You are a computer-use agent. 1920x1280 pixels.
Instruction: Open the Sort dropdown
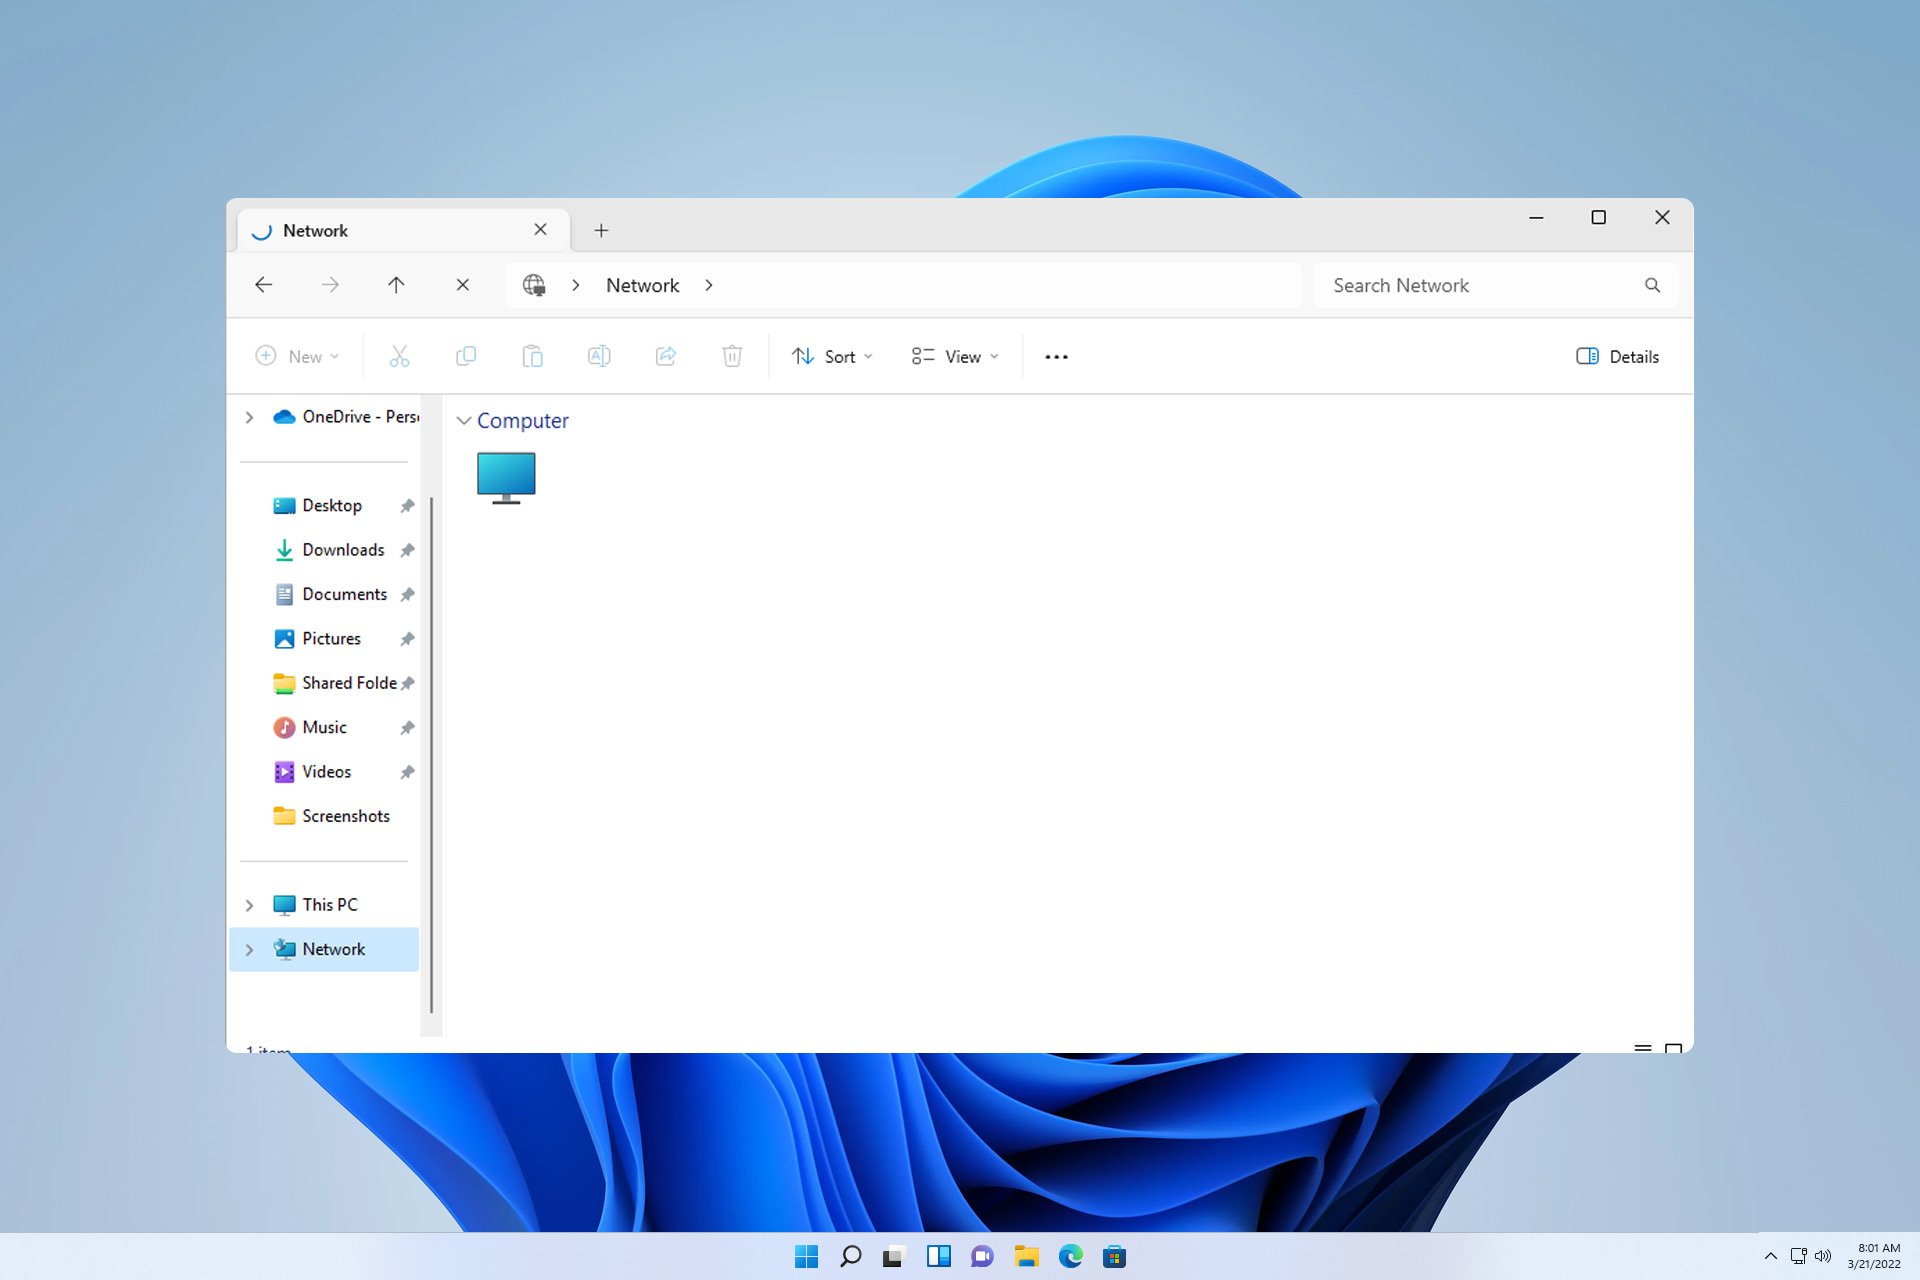click(831, 356)
